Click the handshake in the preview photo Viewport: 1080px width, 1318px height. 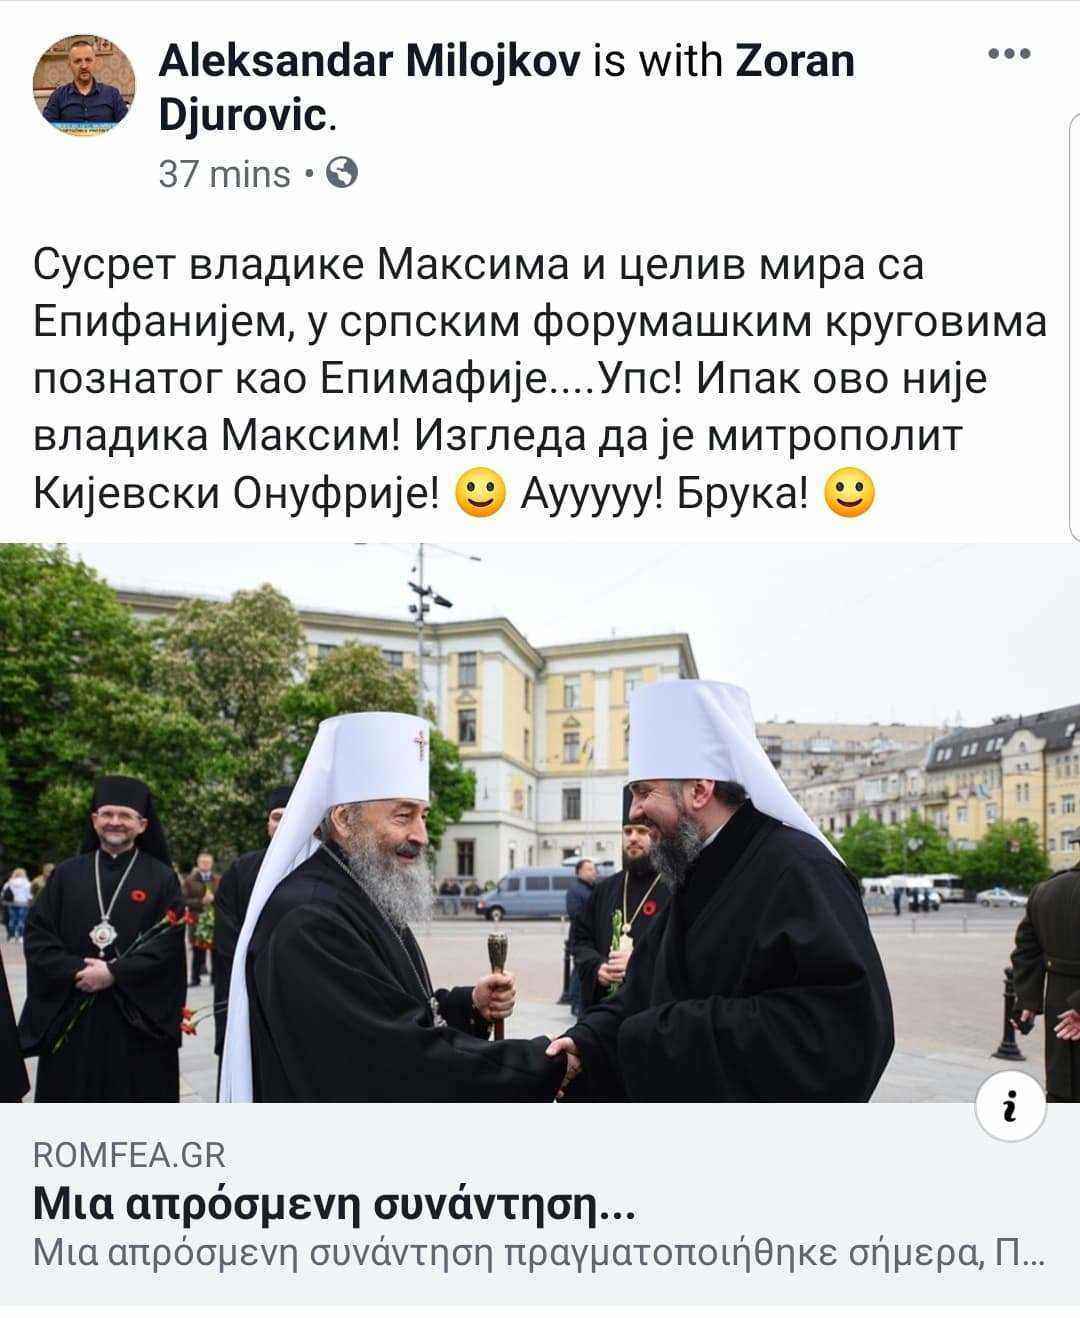[560, 1053]
